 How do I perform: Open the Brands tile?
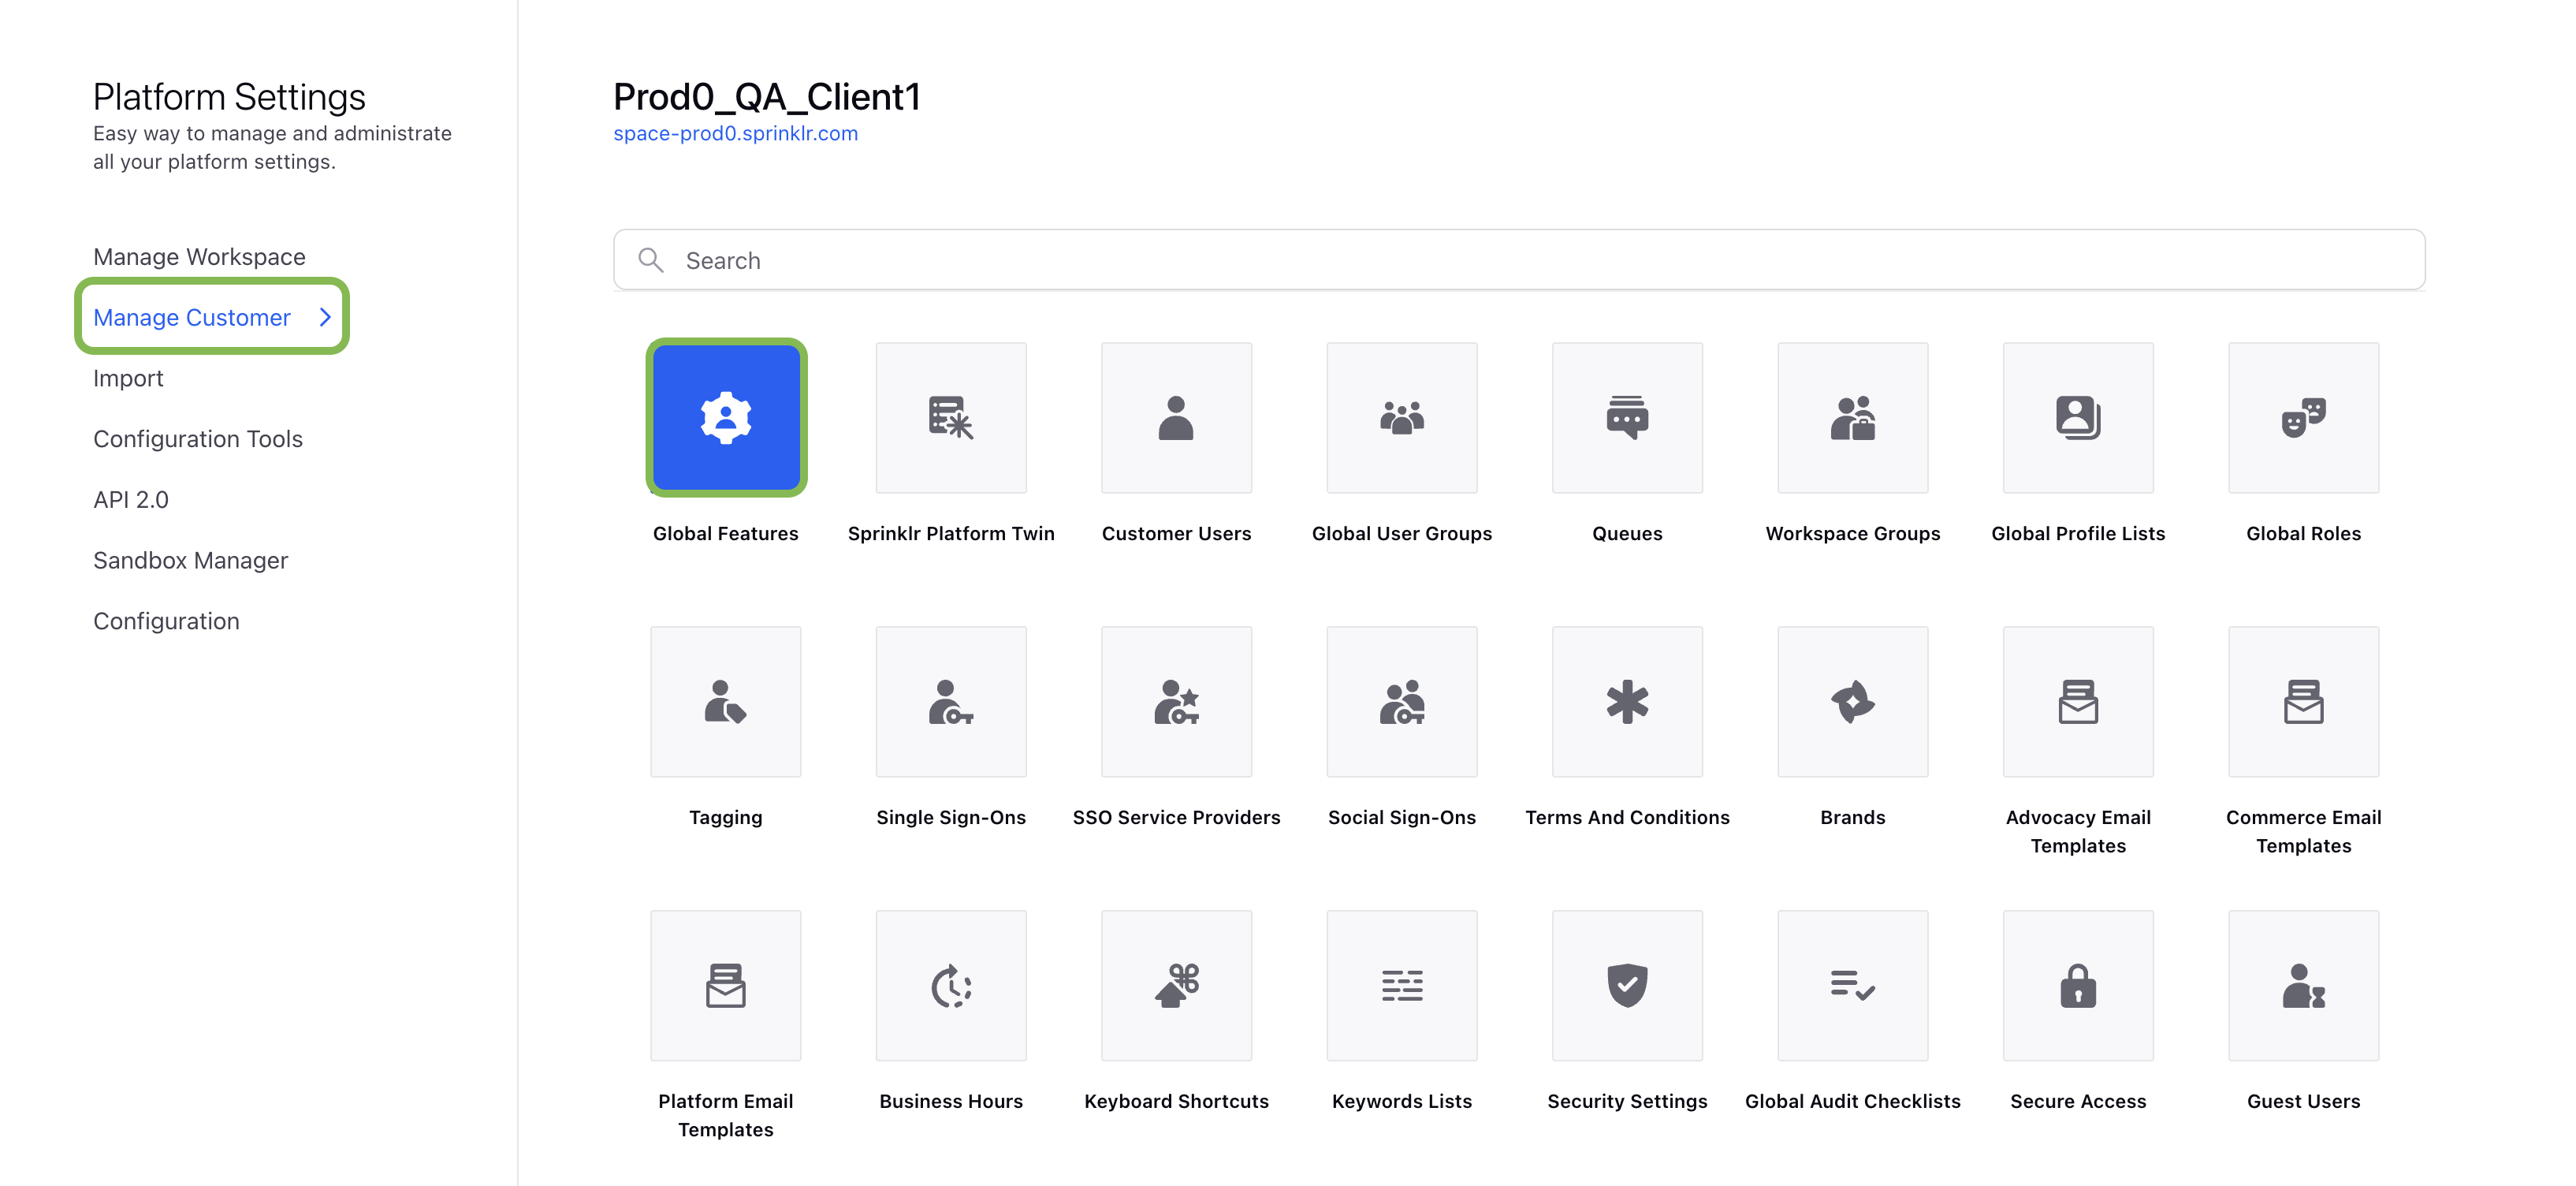pos(1853,701)
